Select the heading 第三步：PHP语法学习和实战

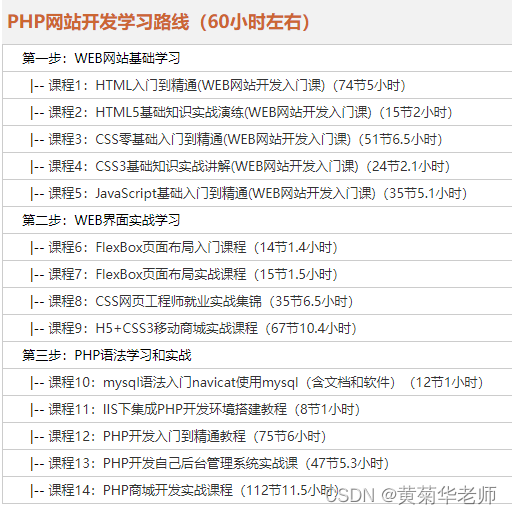coord(107,355)
